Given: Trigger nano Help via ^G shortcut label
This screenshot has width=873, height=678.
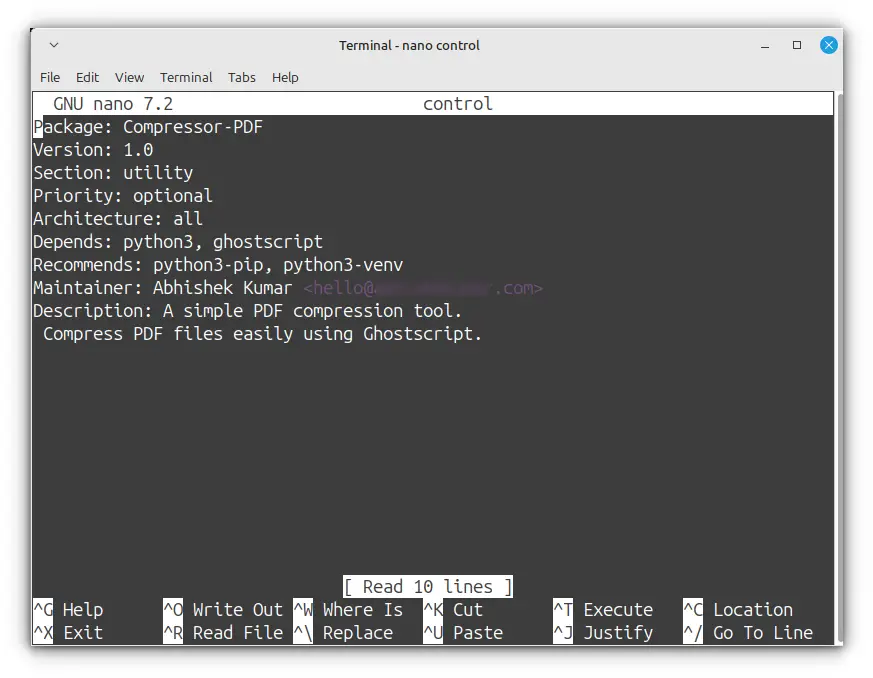Looking at the screenshot, I should click(66, 609).
